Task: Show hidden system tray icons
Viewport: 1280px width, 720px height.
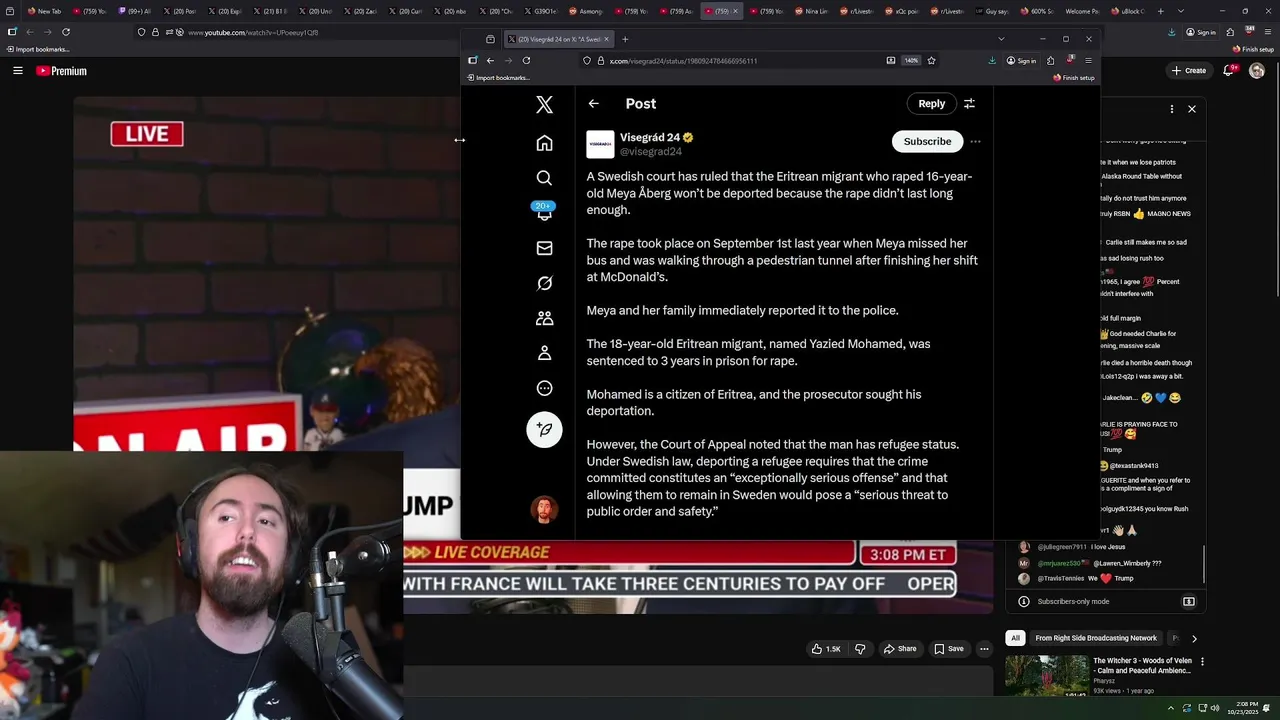Action: pos(1171,708)
